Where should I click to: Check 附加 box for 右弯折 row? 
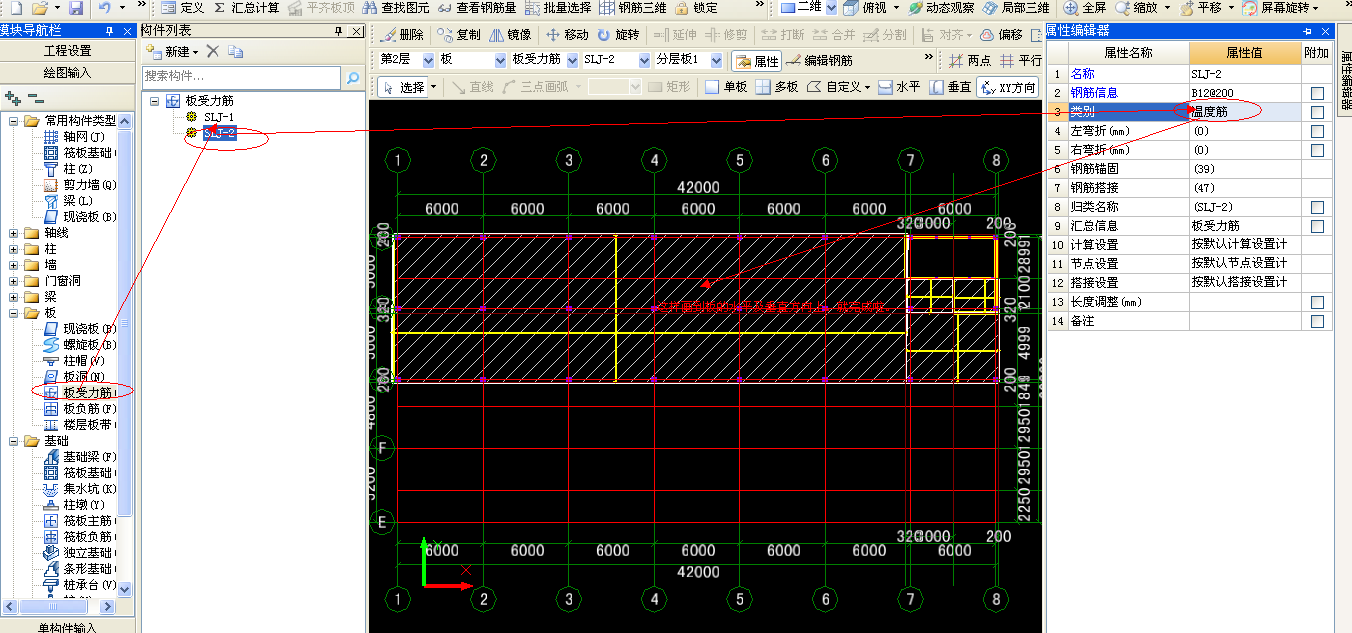click(1317, 150)
